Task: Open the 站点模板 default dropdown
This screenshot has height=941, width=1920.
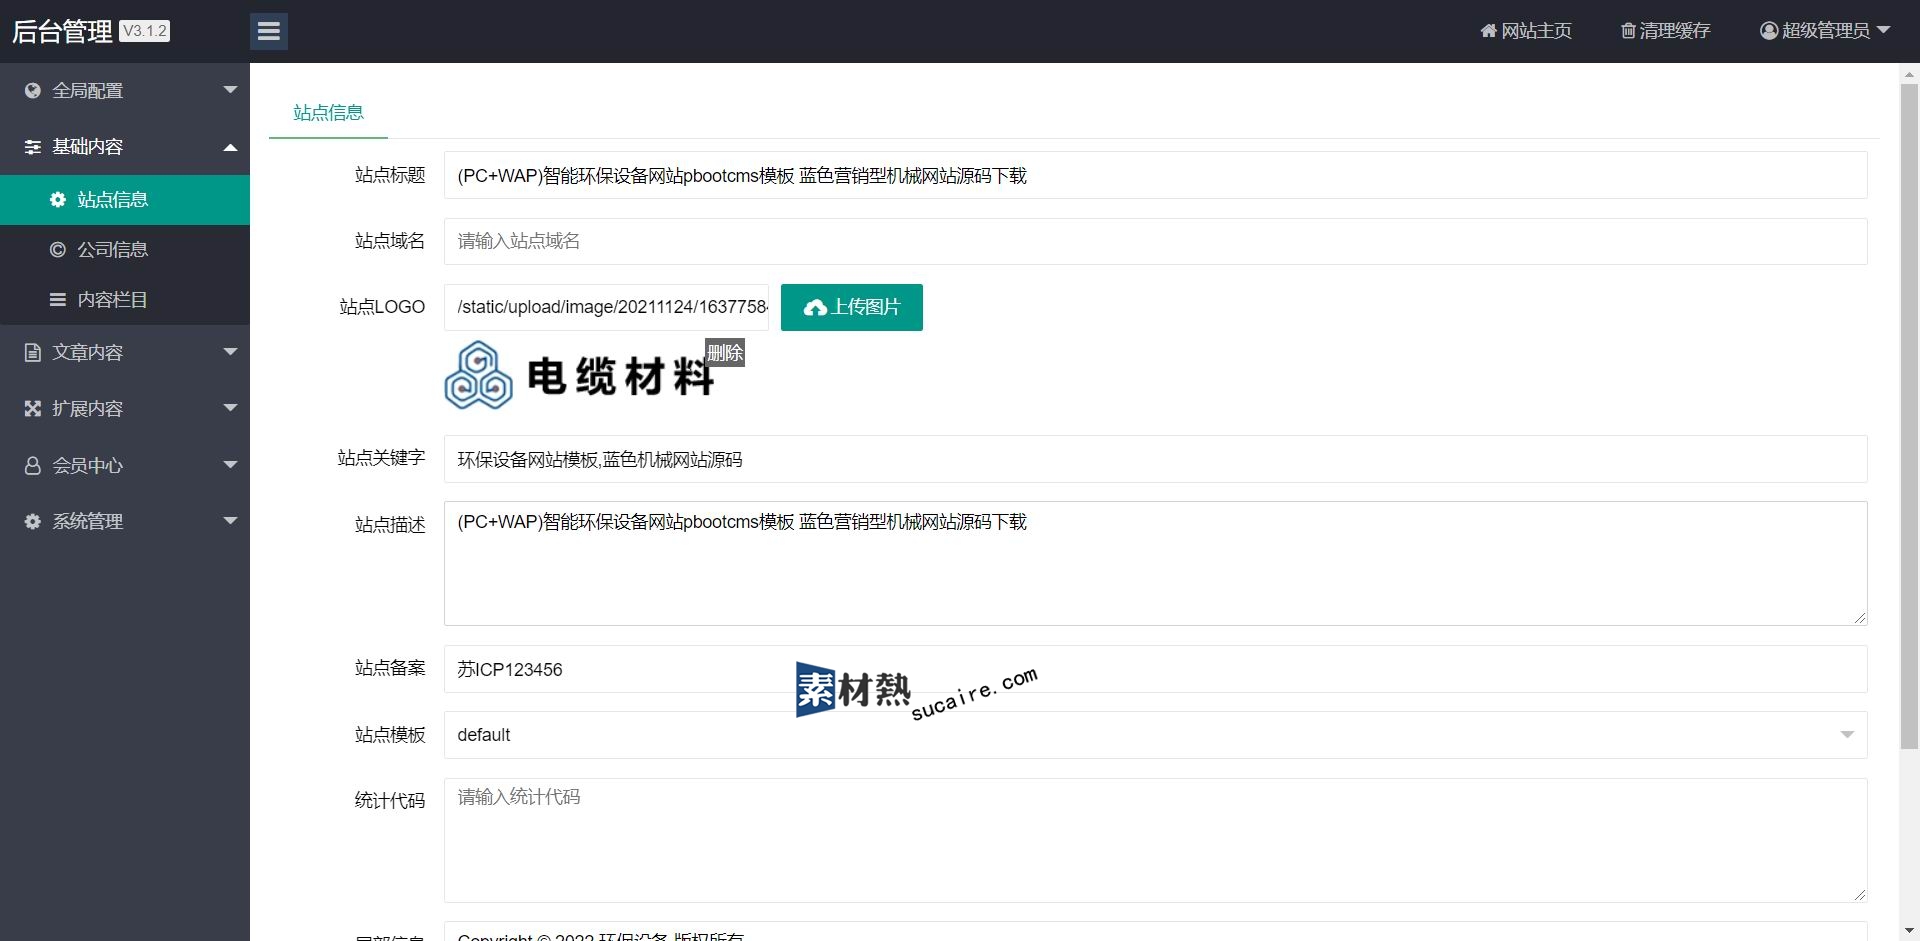Action: coord(1155,735)
